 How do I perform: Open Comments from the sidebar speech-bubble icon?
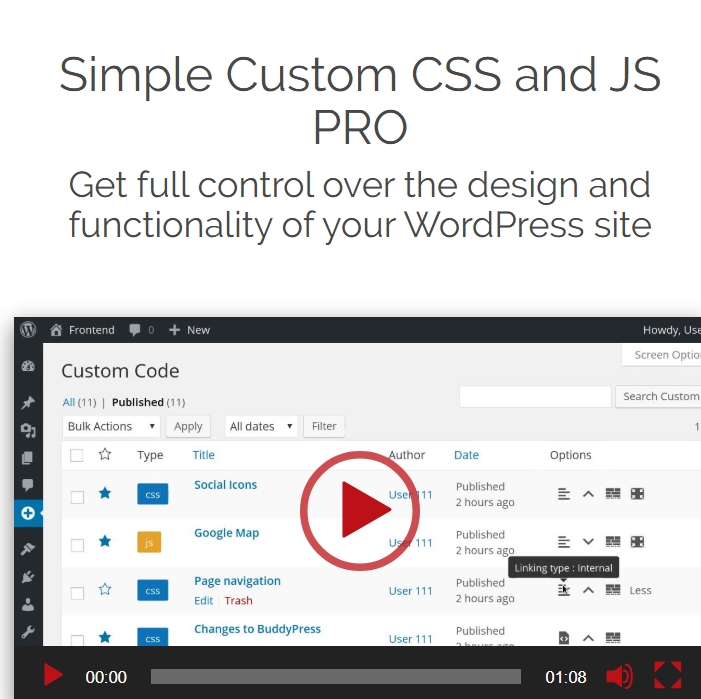pyautogui.click(x=28, y=485)
